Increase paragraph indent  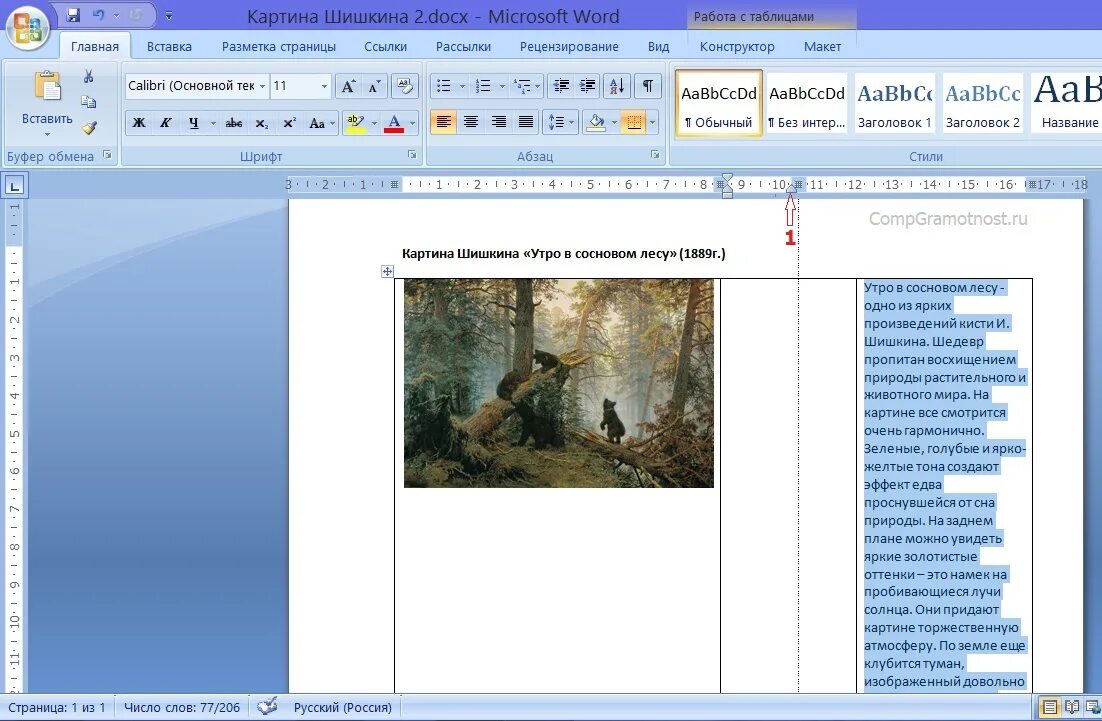click(588, 86)
